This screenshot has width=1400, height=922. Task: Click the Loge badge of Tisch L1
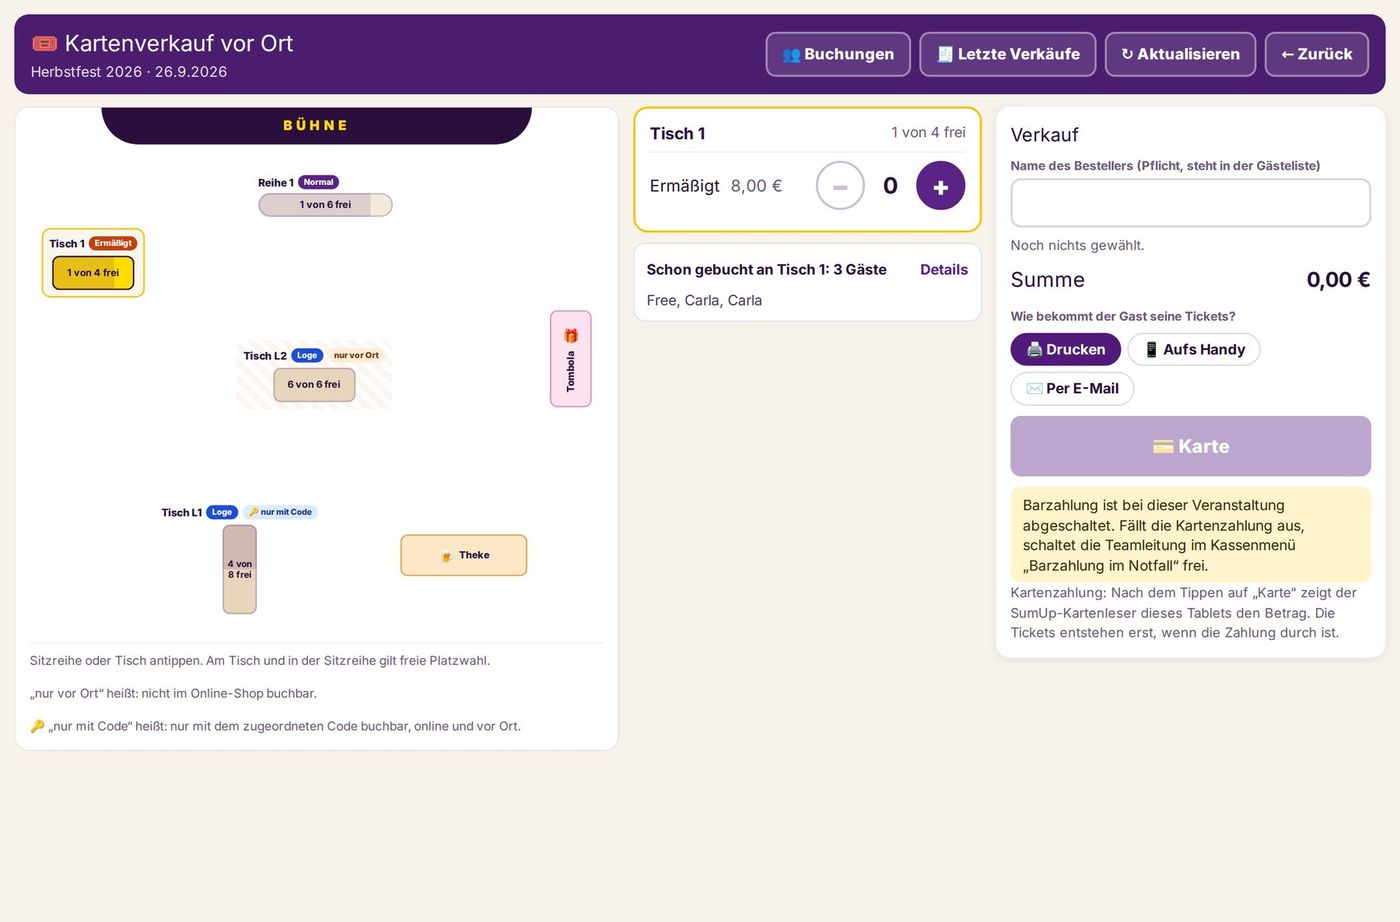click(222, 512)
